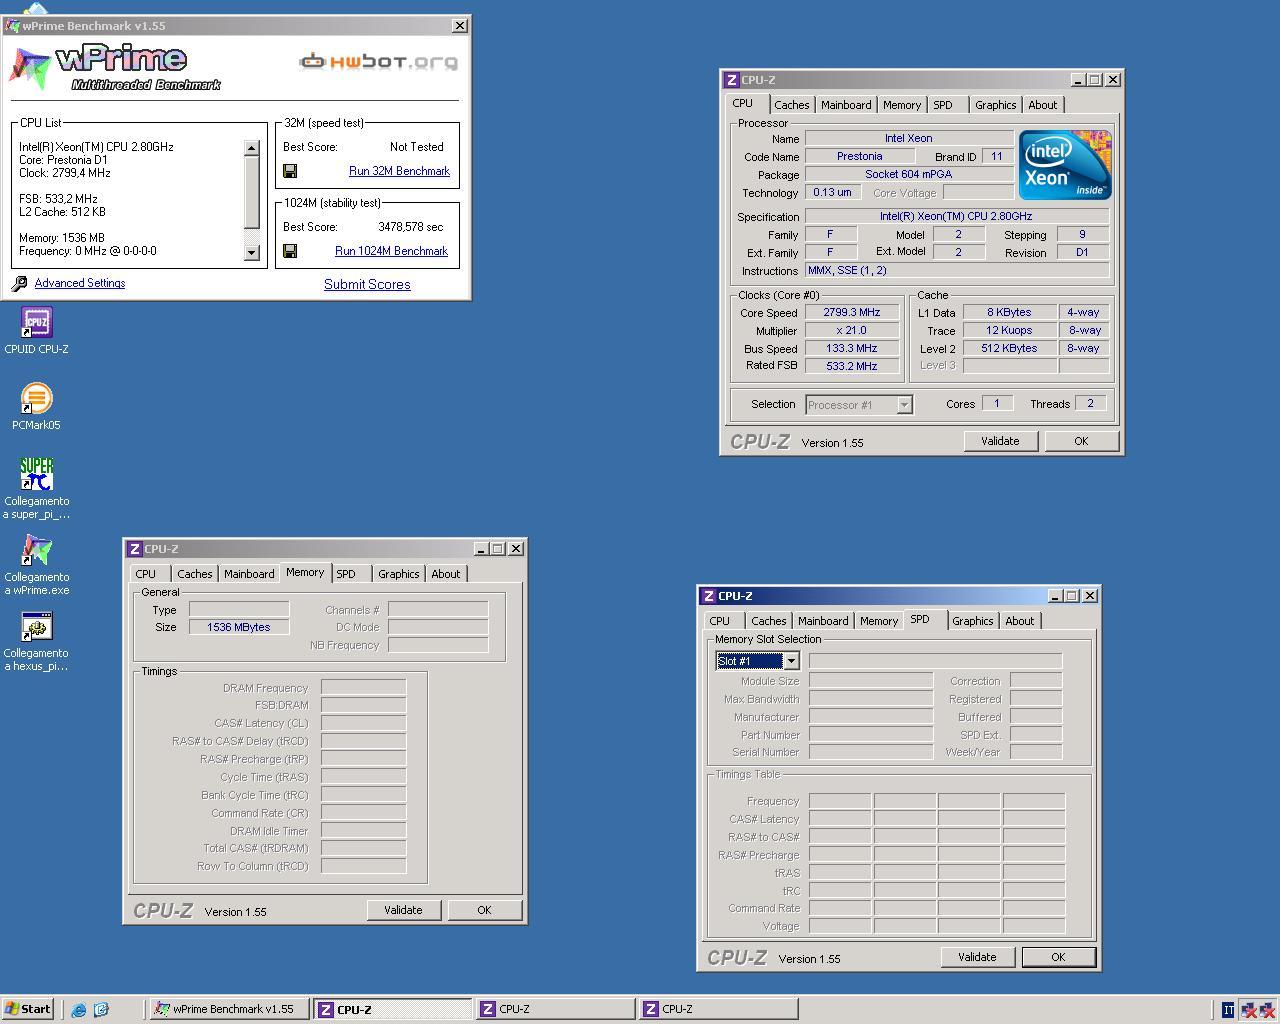This screenshot has width=1280, height=1024.
Task: Expand the Processor #1 selection dropdown
Action: [x=904, y=405]
